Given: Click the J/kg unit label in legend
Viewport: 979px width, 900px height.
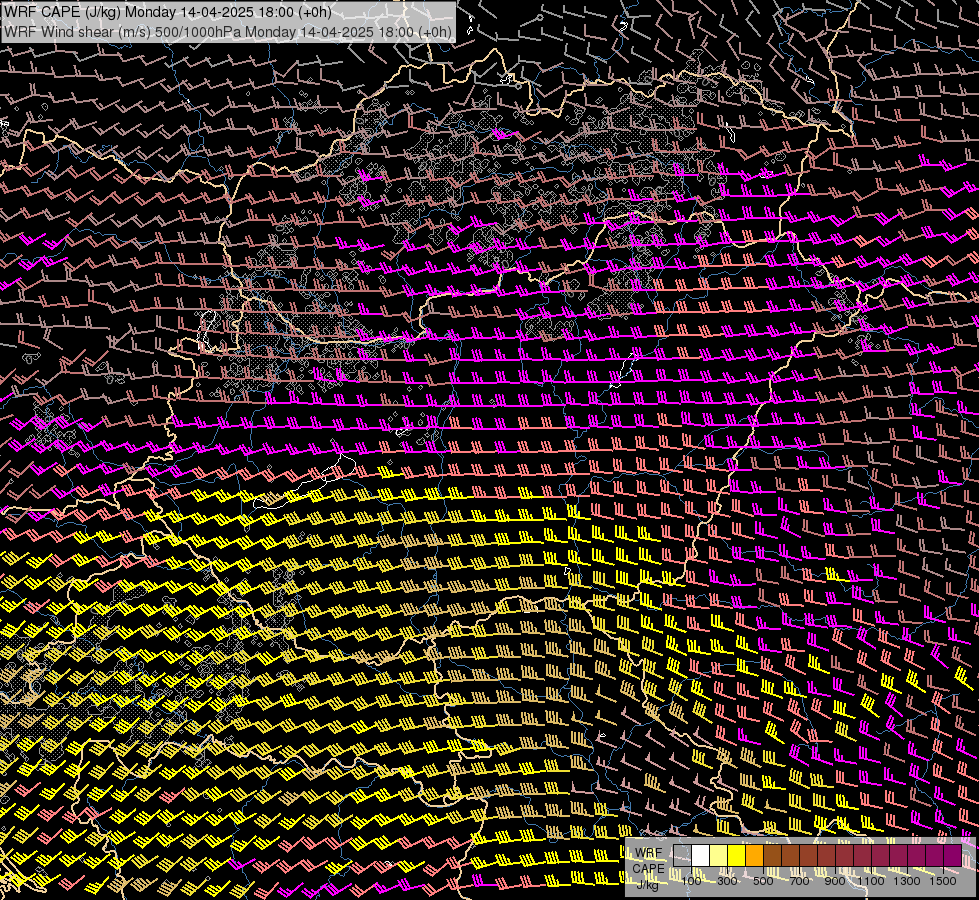Looking at the screenshot, I should [x=648, y=884].
